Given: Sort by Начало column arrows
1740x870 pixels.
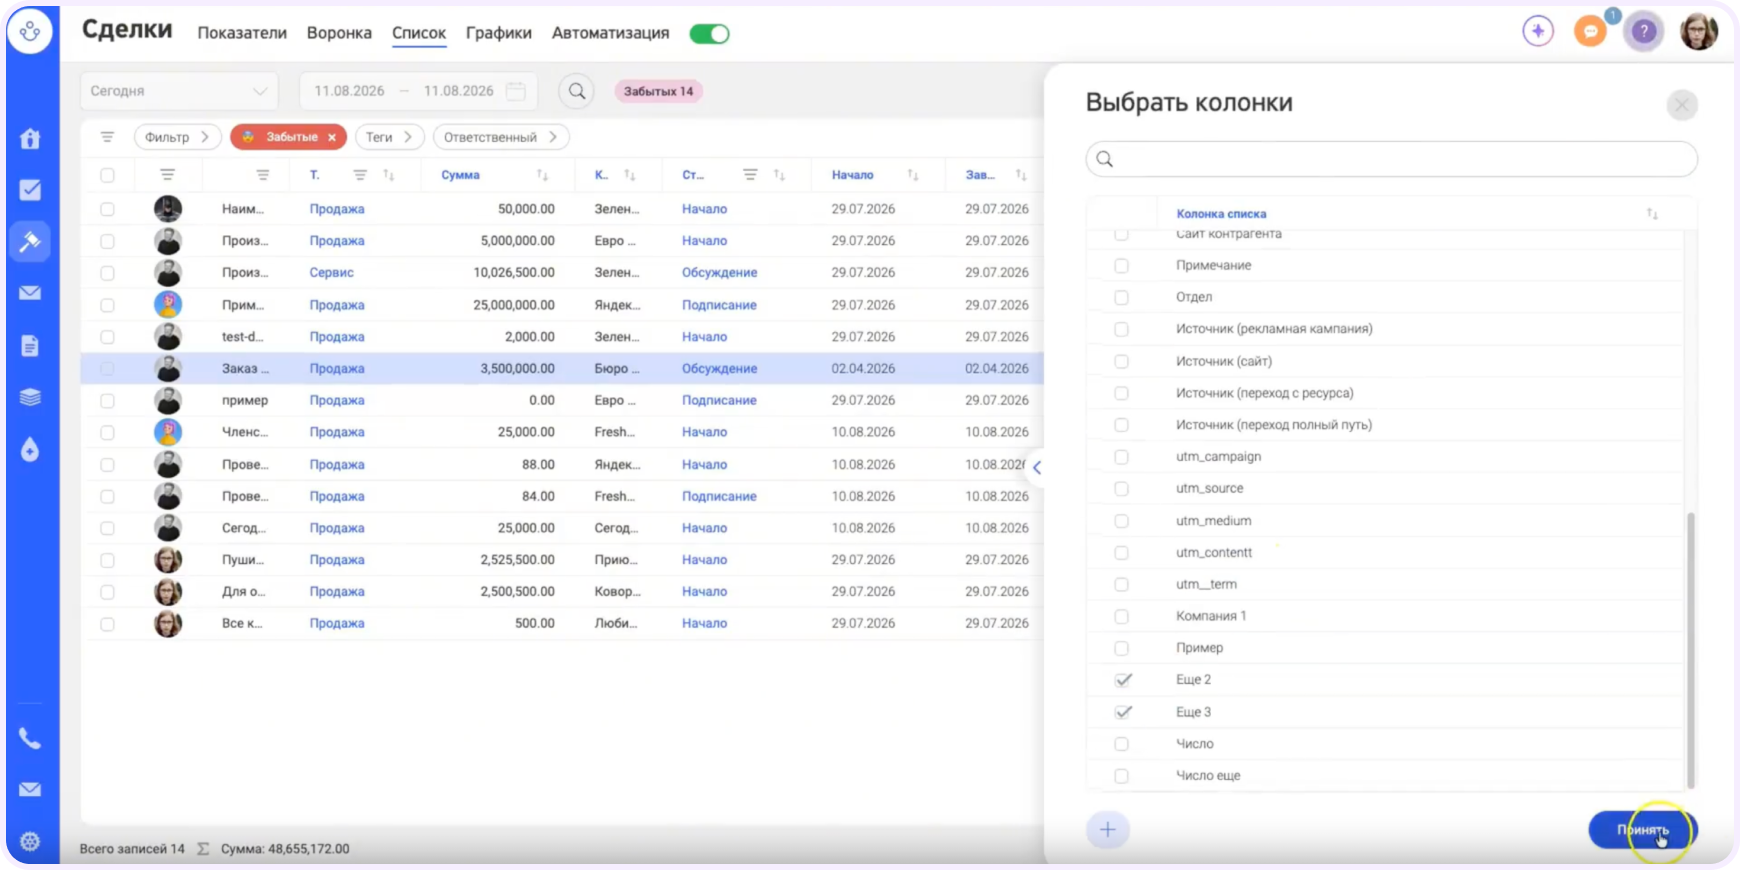Looking at the screenshot, I should (x=913, y=175).
